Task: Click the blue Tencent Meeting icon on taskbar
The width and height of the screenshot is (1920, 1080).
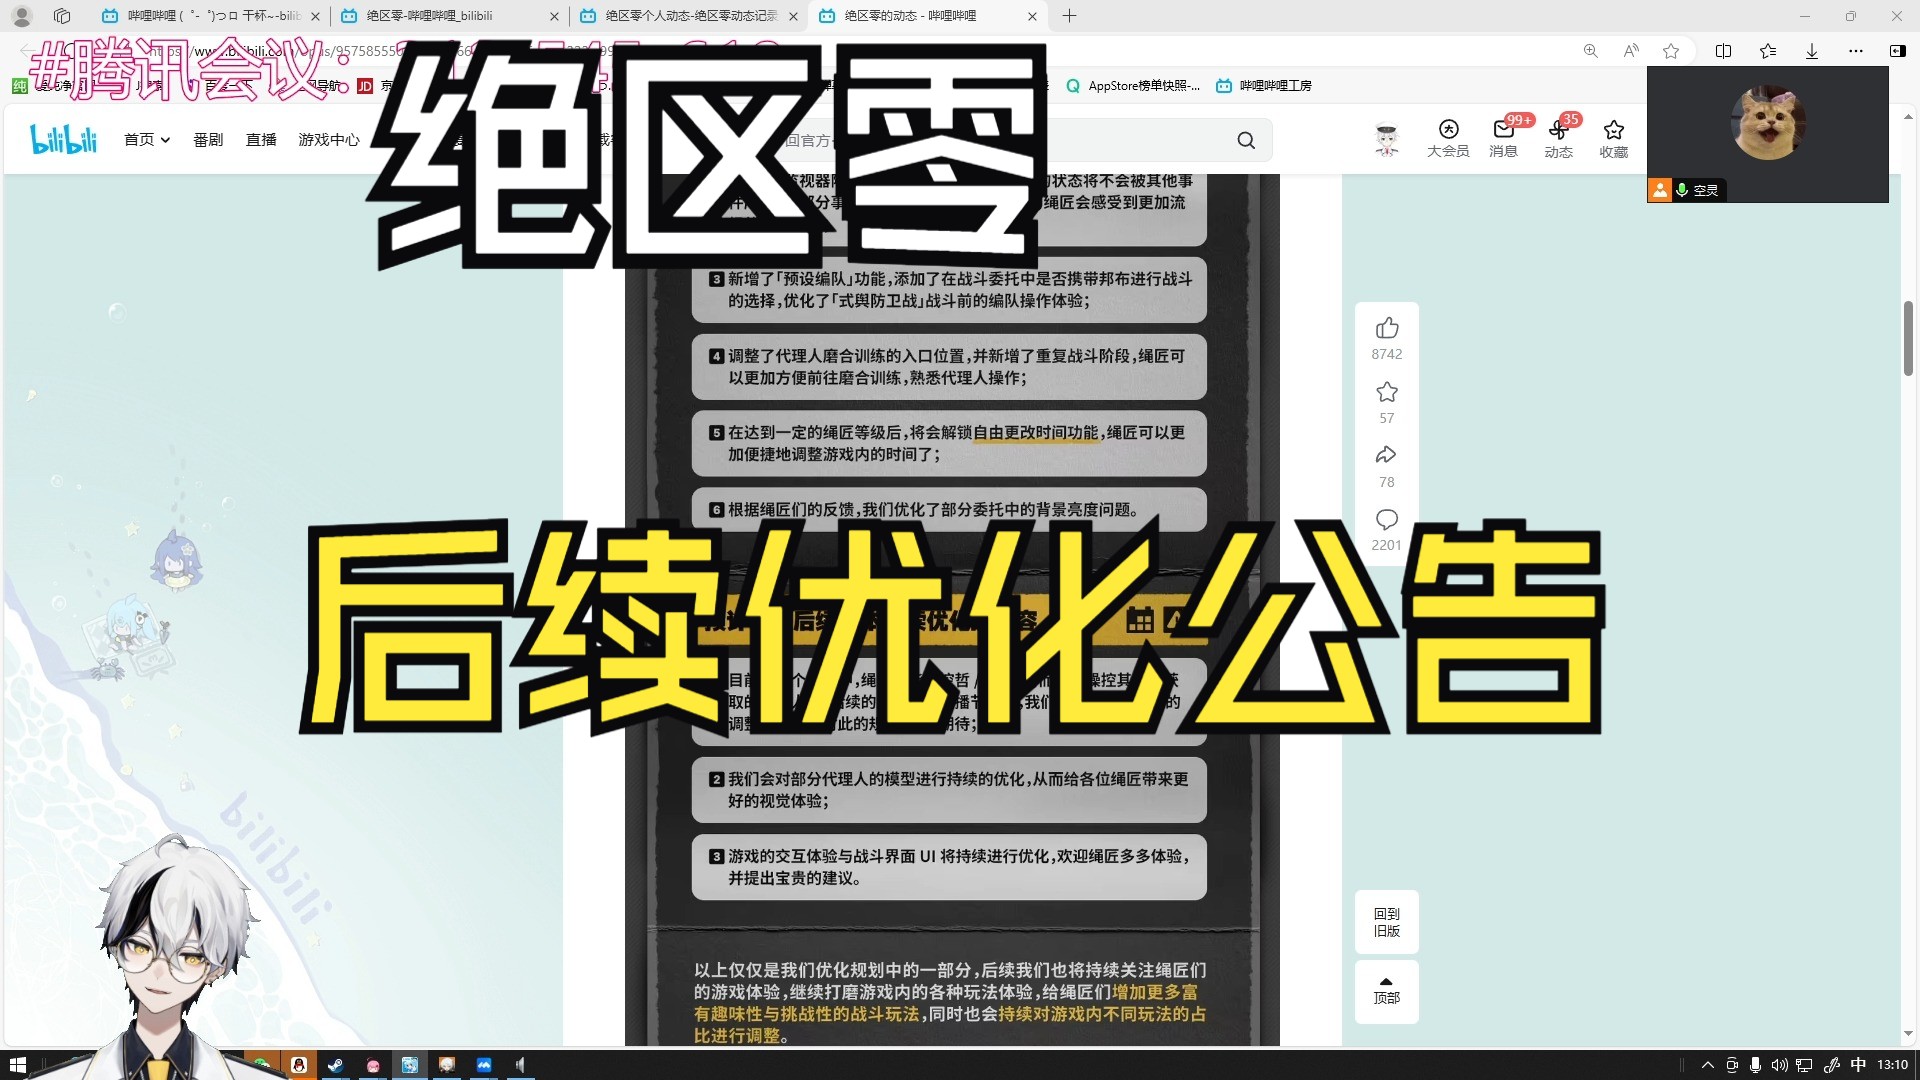Action: tap(484, 1065)
